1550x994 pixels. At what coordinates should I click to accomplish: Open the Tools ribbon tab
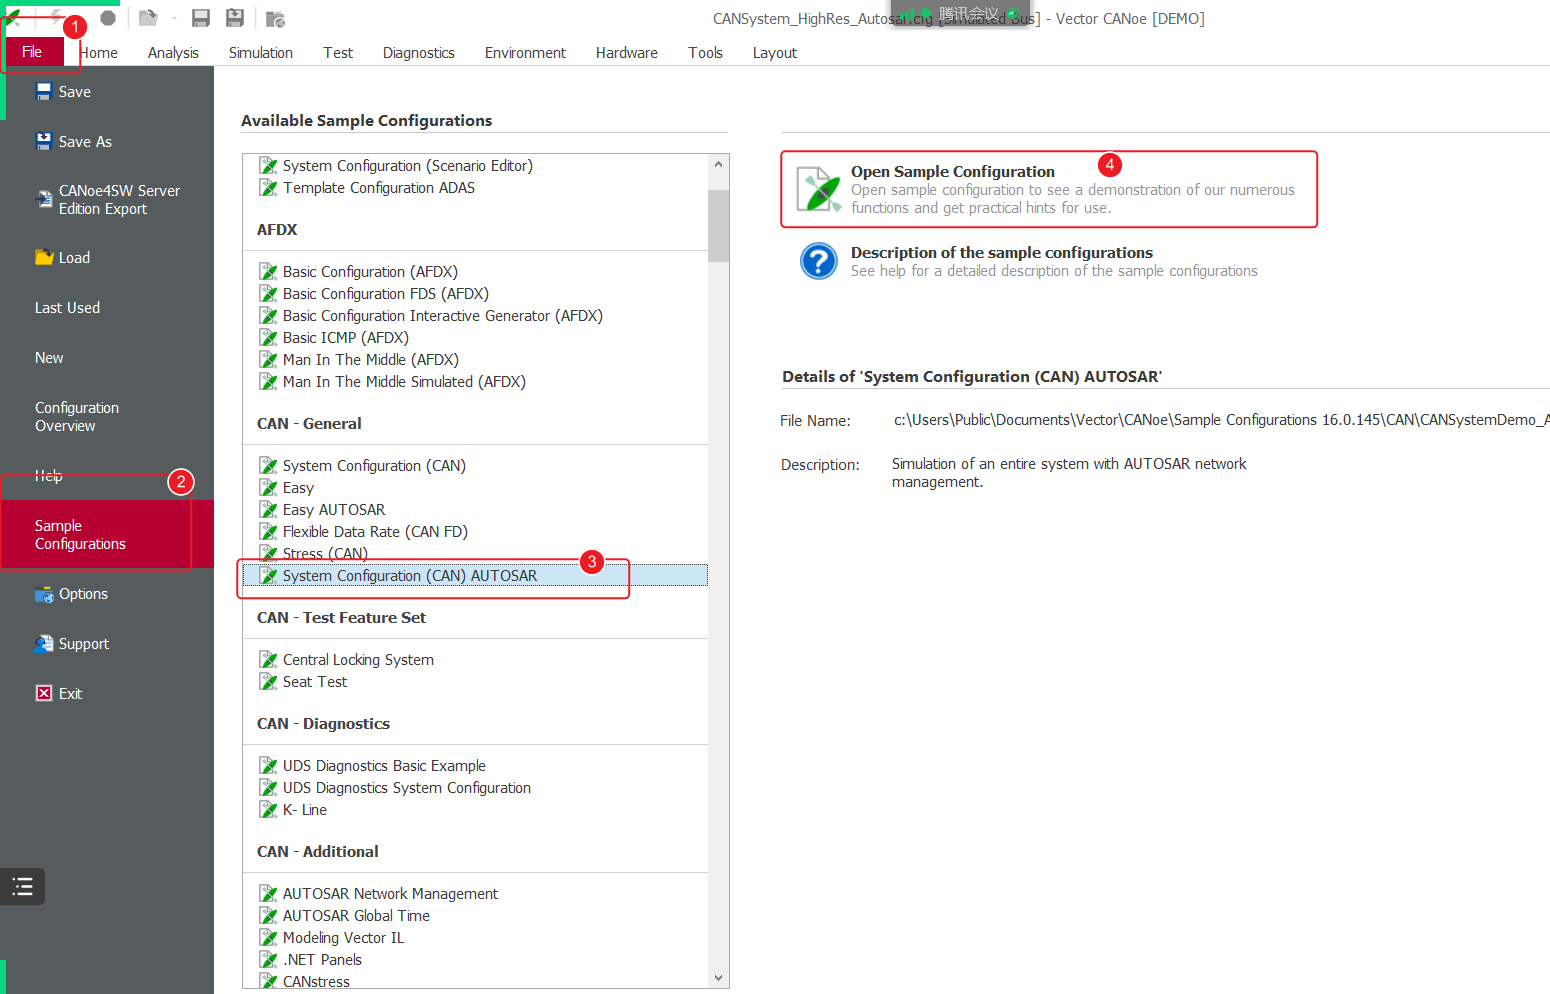click(x=705, y=53)
